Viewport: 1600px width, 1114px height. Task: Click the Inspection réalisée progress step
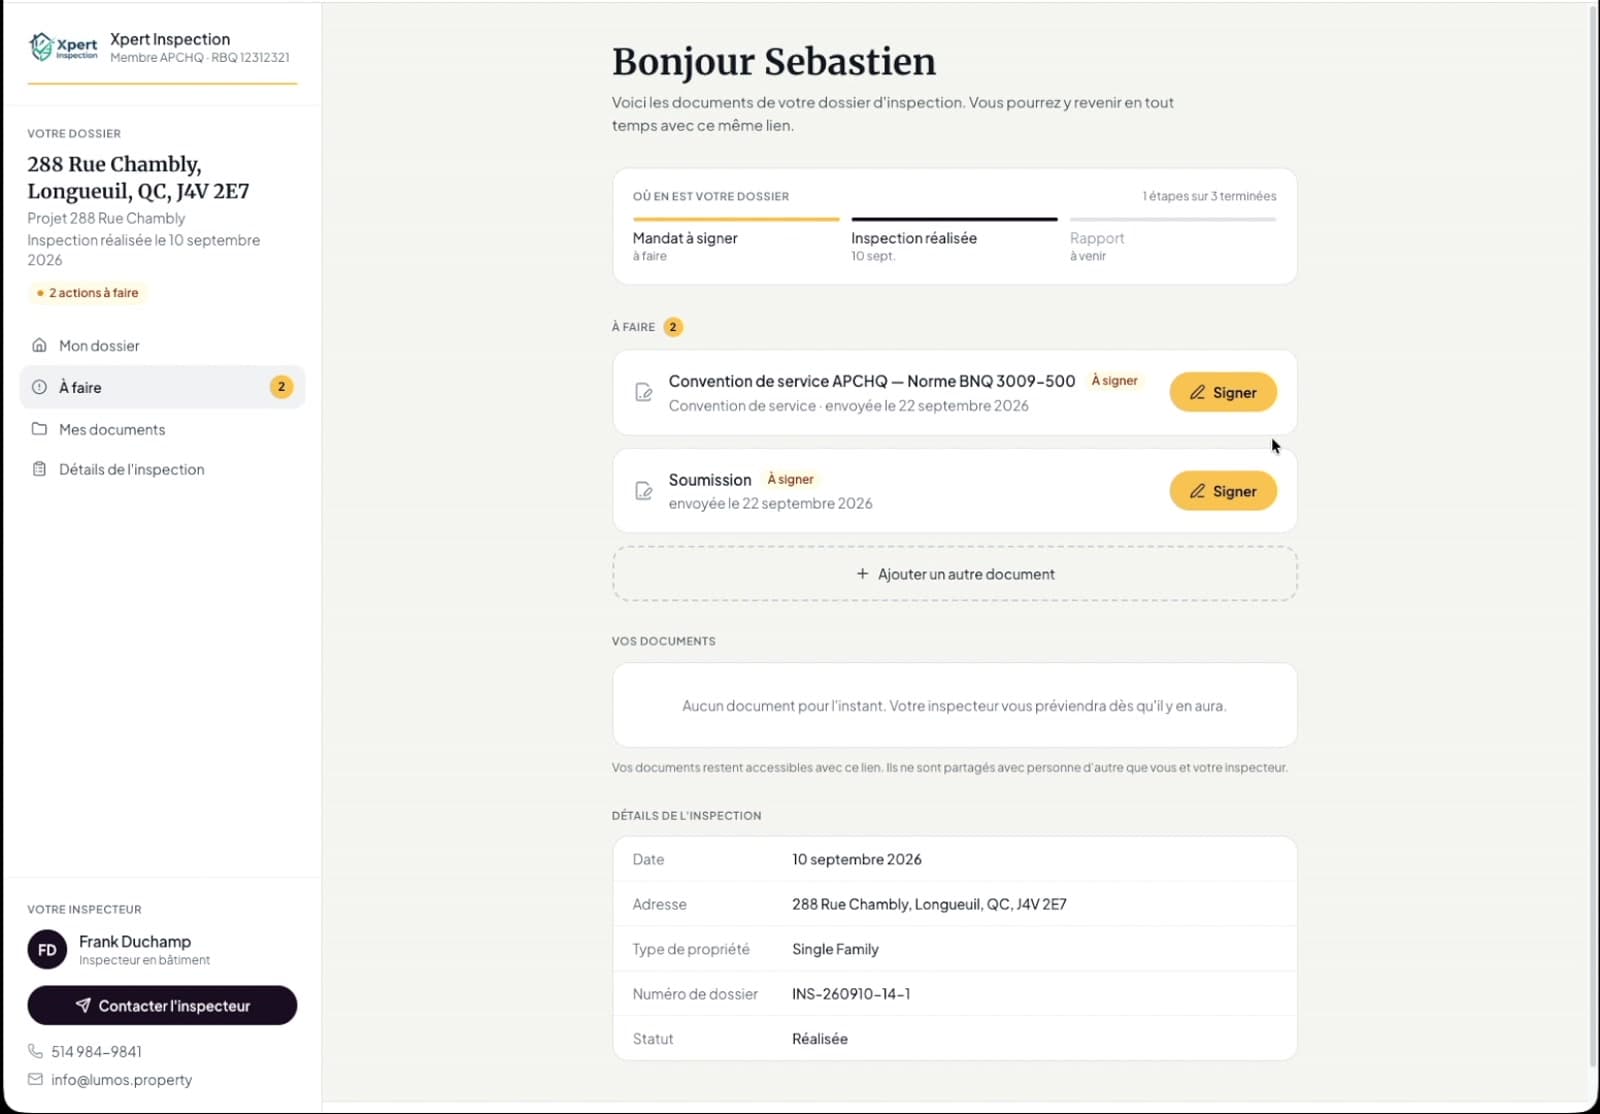pos(954,239)
